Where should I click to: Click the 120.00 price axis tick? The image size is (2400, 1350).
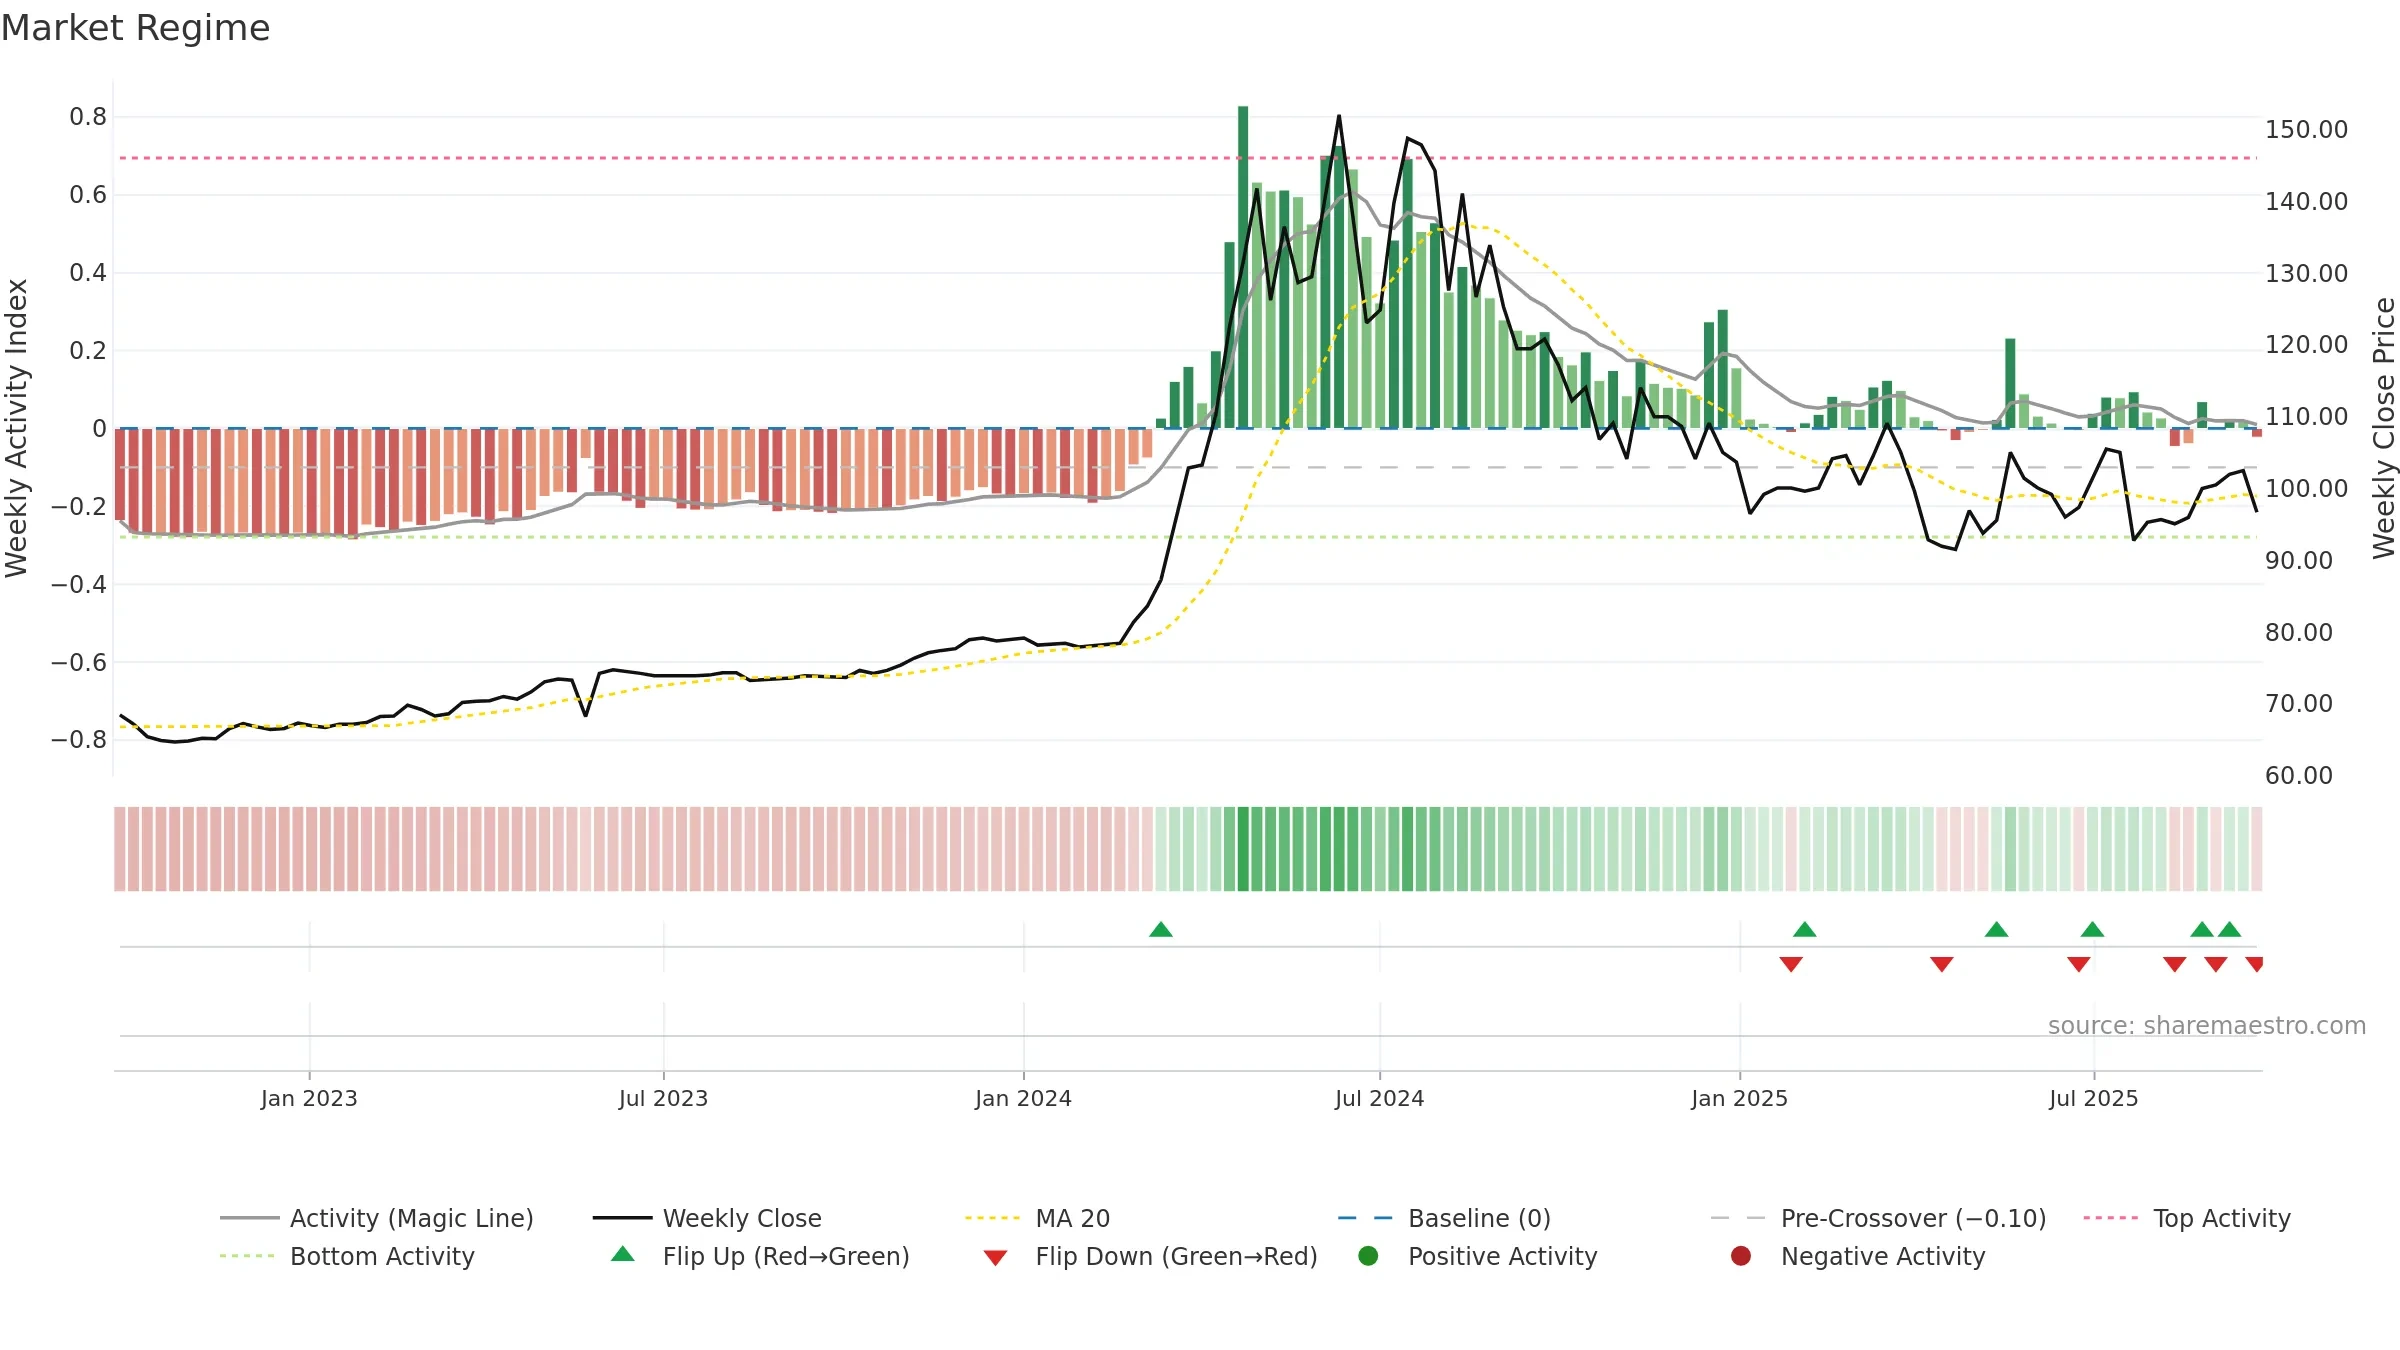point(2306,345)
